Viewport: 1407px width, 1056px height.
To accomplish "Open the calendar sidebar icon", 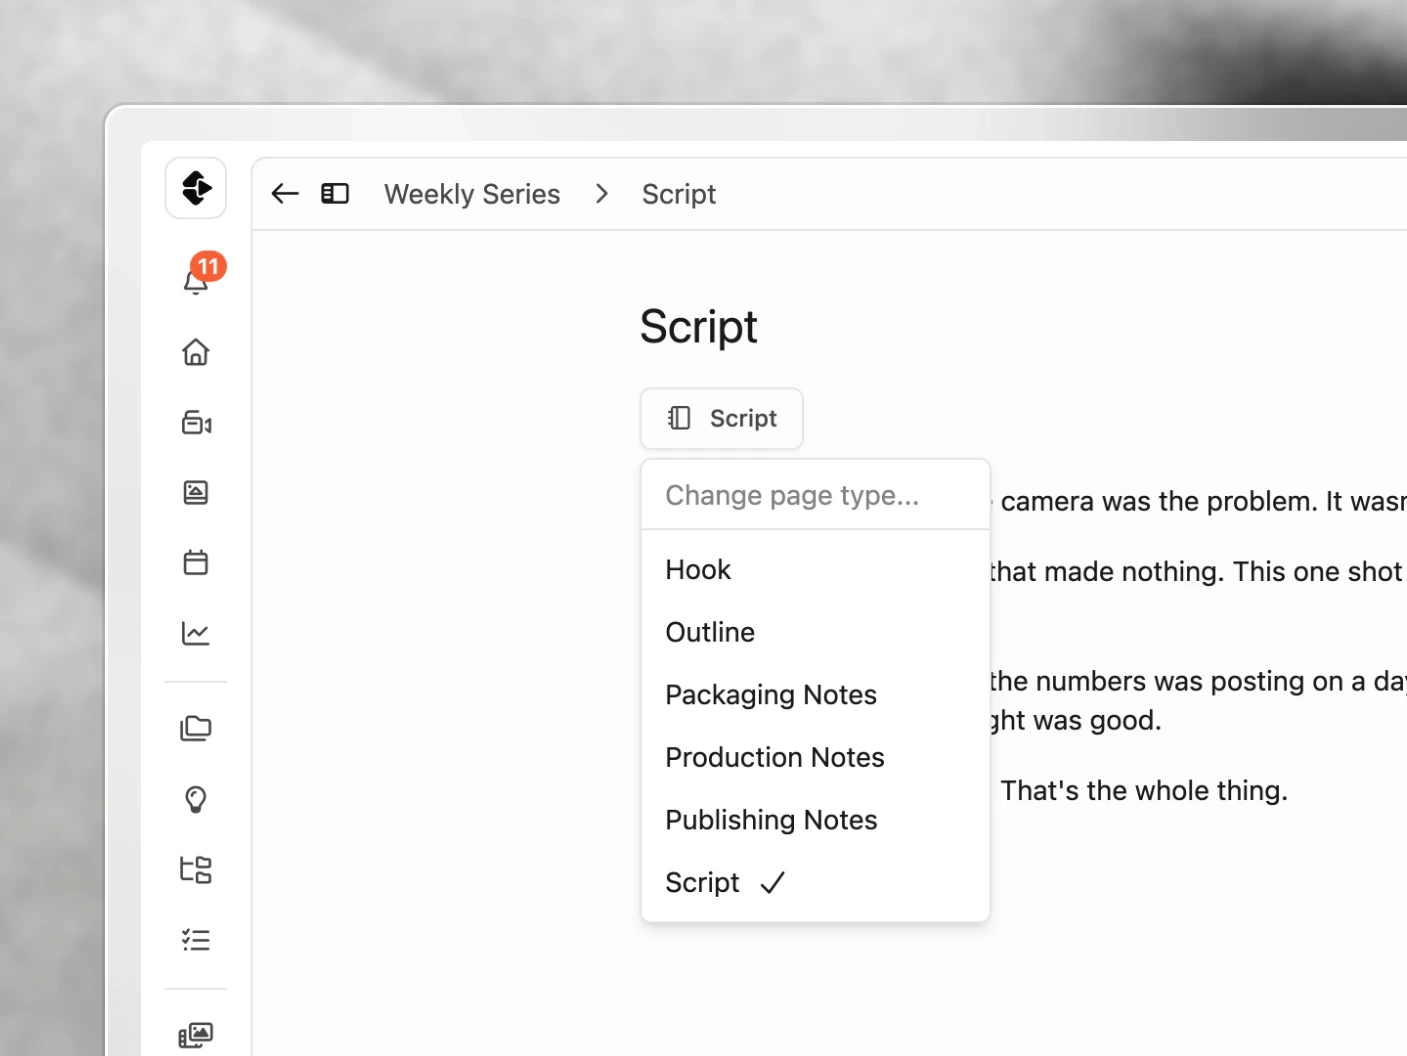I will coord(196,562).
